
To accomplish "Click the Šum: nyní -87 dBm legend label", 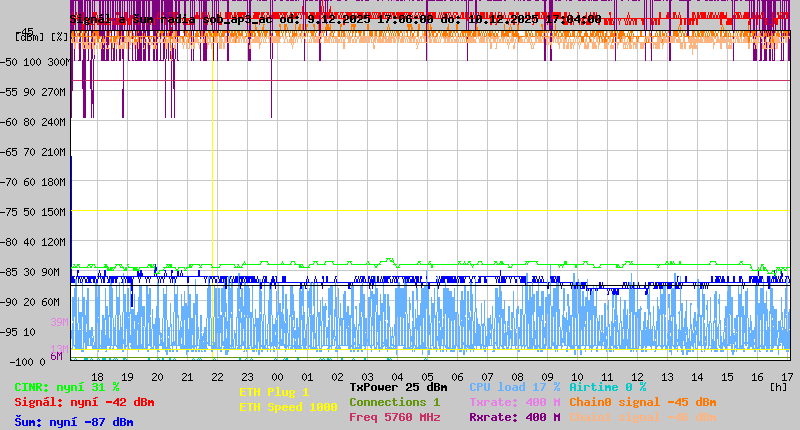I will (x=74, y=422).
